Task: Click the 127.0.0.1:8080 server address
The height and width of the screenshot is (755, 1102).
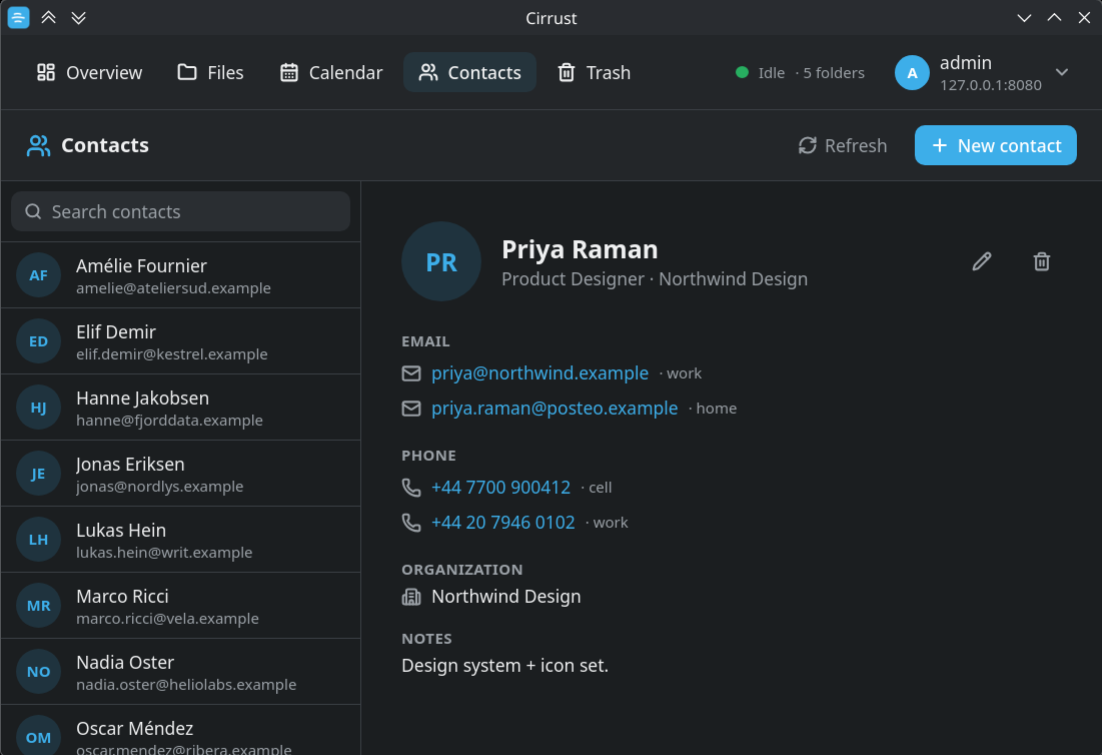Action: point(990,85)
